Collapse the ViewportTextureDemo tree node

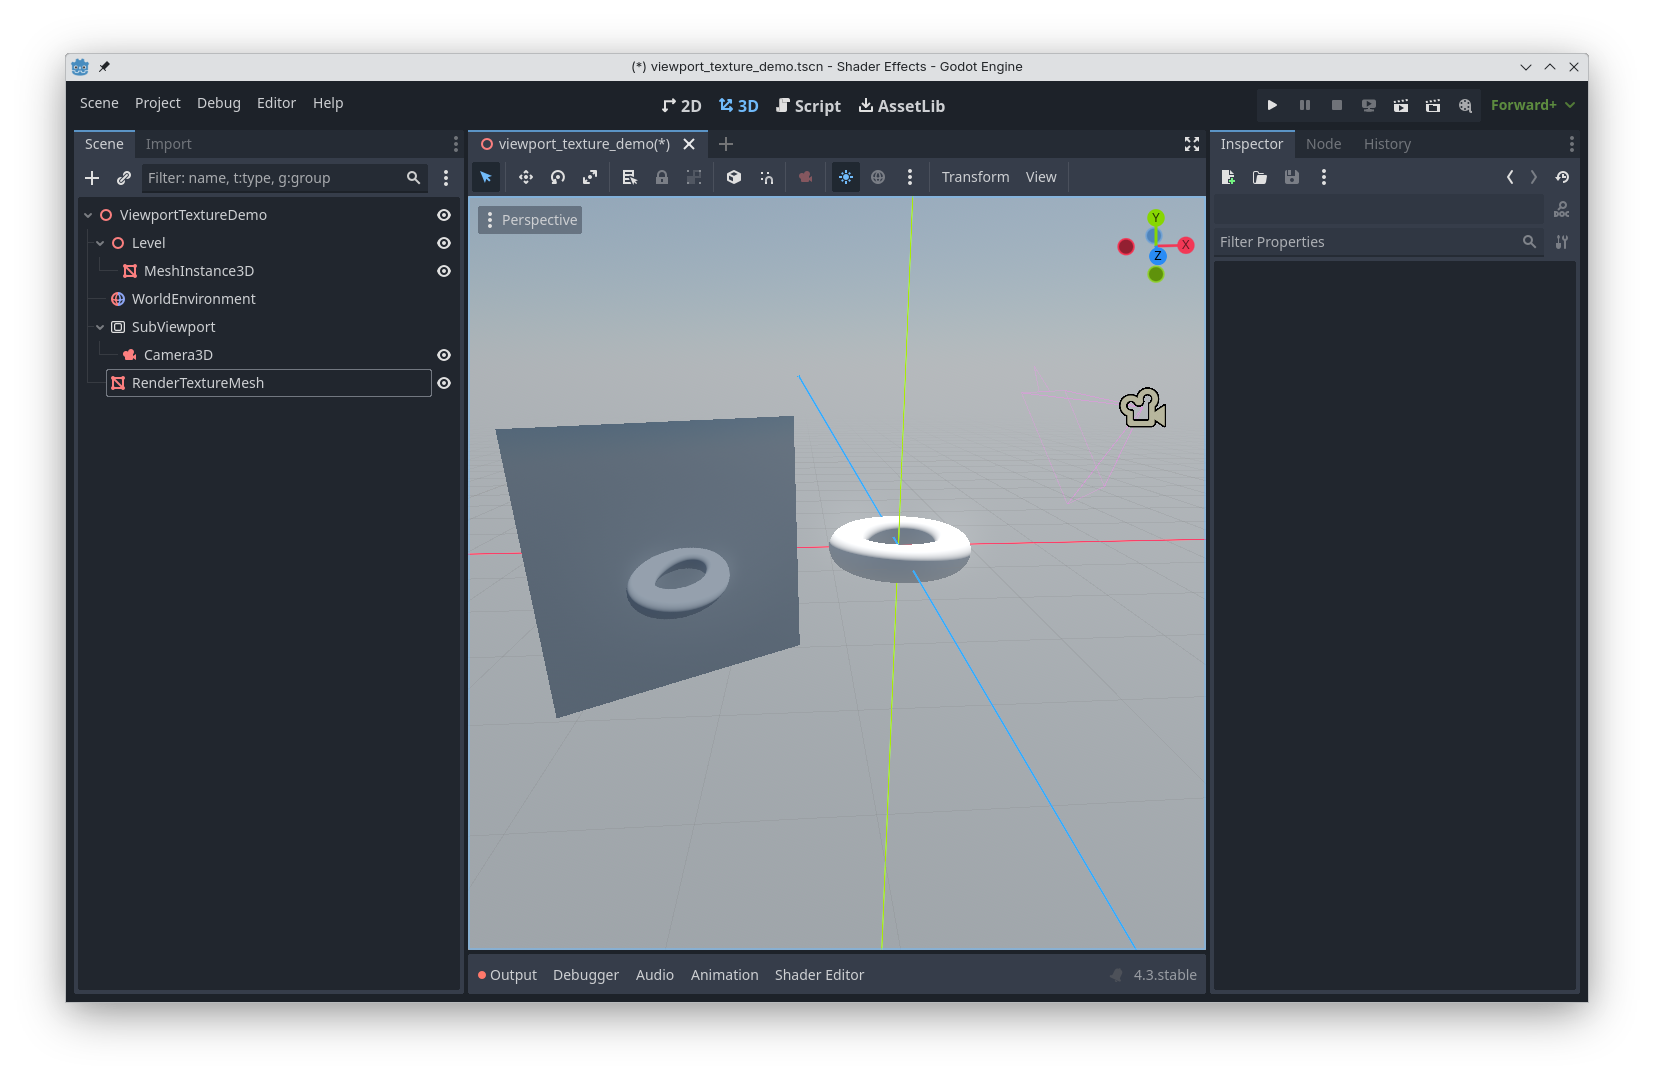[88, 215]
